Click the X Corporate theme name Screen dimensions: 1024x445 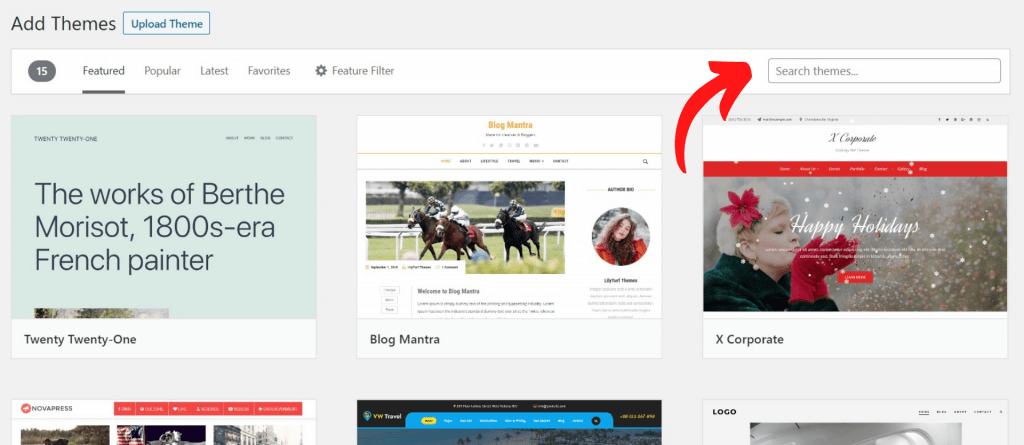[749, 339]
